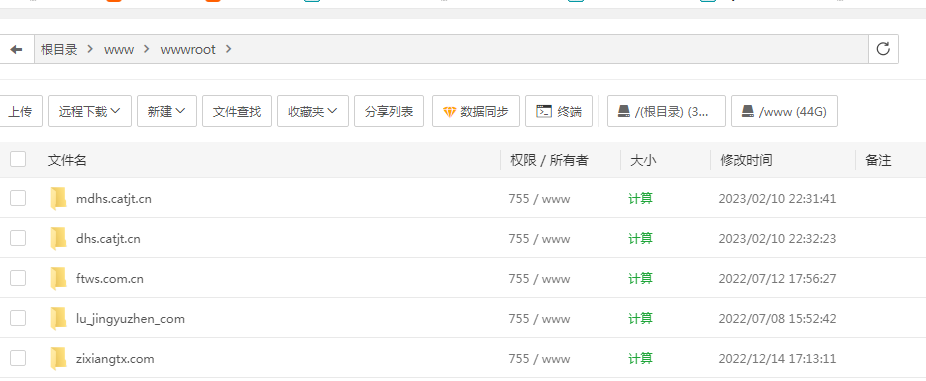Click 计算 size link for ftws.com.cn
The height and width of the screenshot is (381, 926).
[640, 278]
